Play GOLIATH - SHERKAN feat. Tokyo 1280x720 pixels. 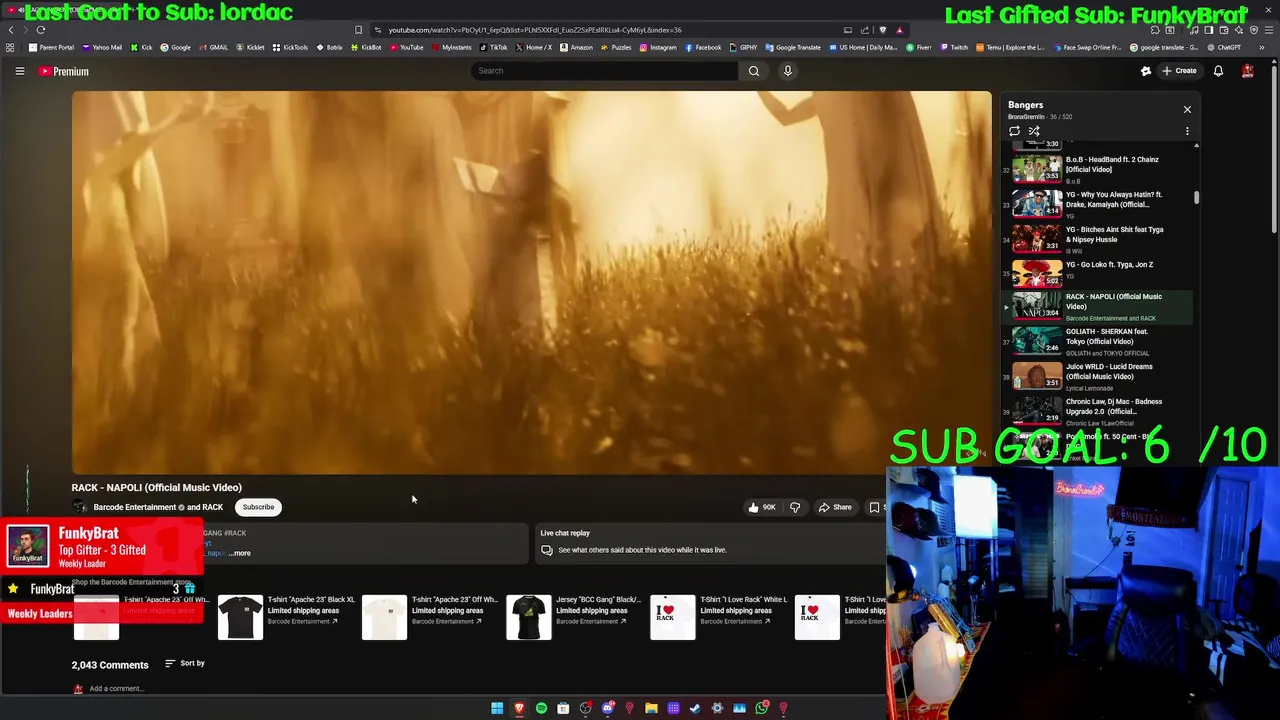tap(1097, 341)
